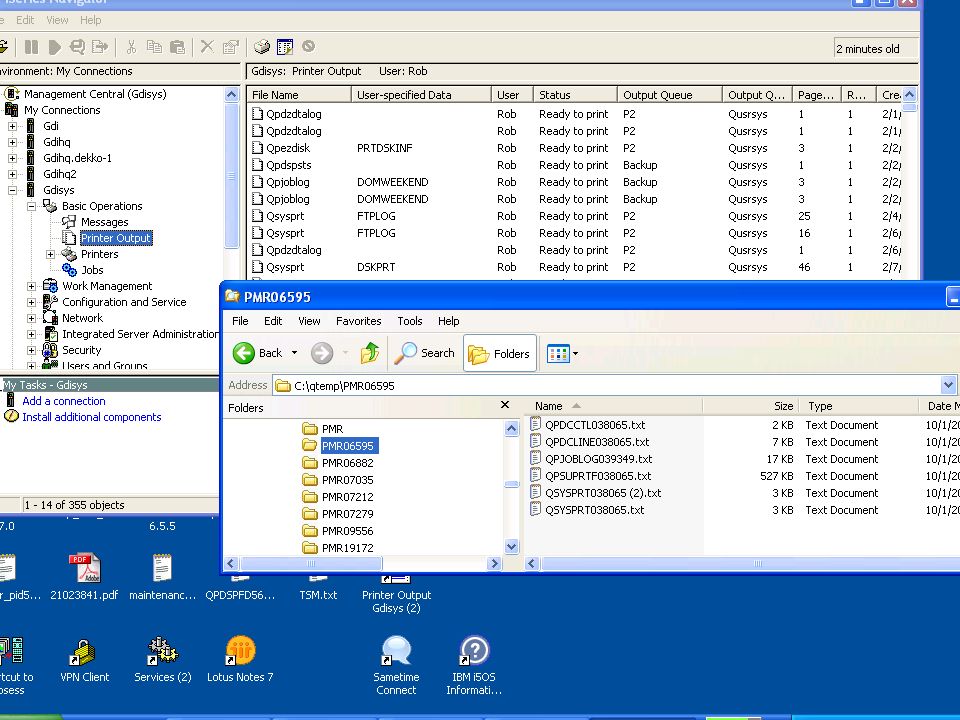Open the Favorites menu in Explorer
Screen dimensions: 960x720
click(358, 321)
